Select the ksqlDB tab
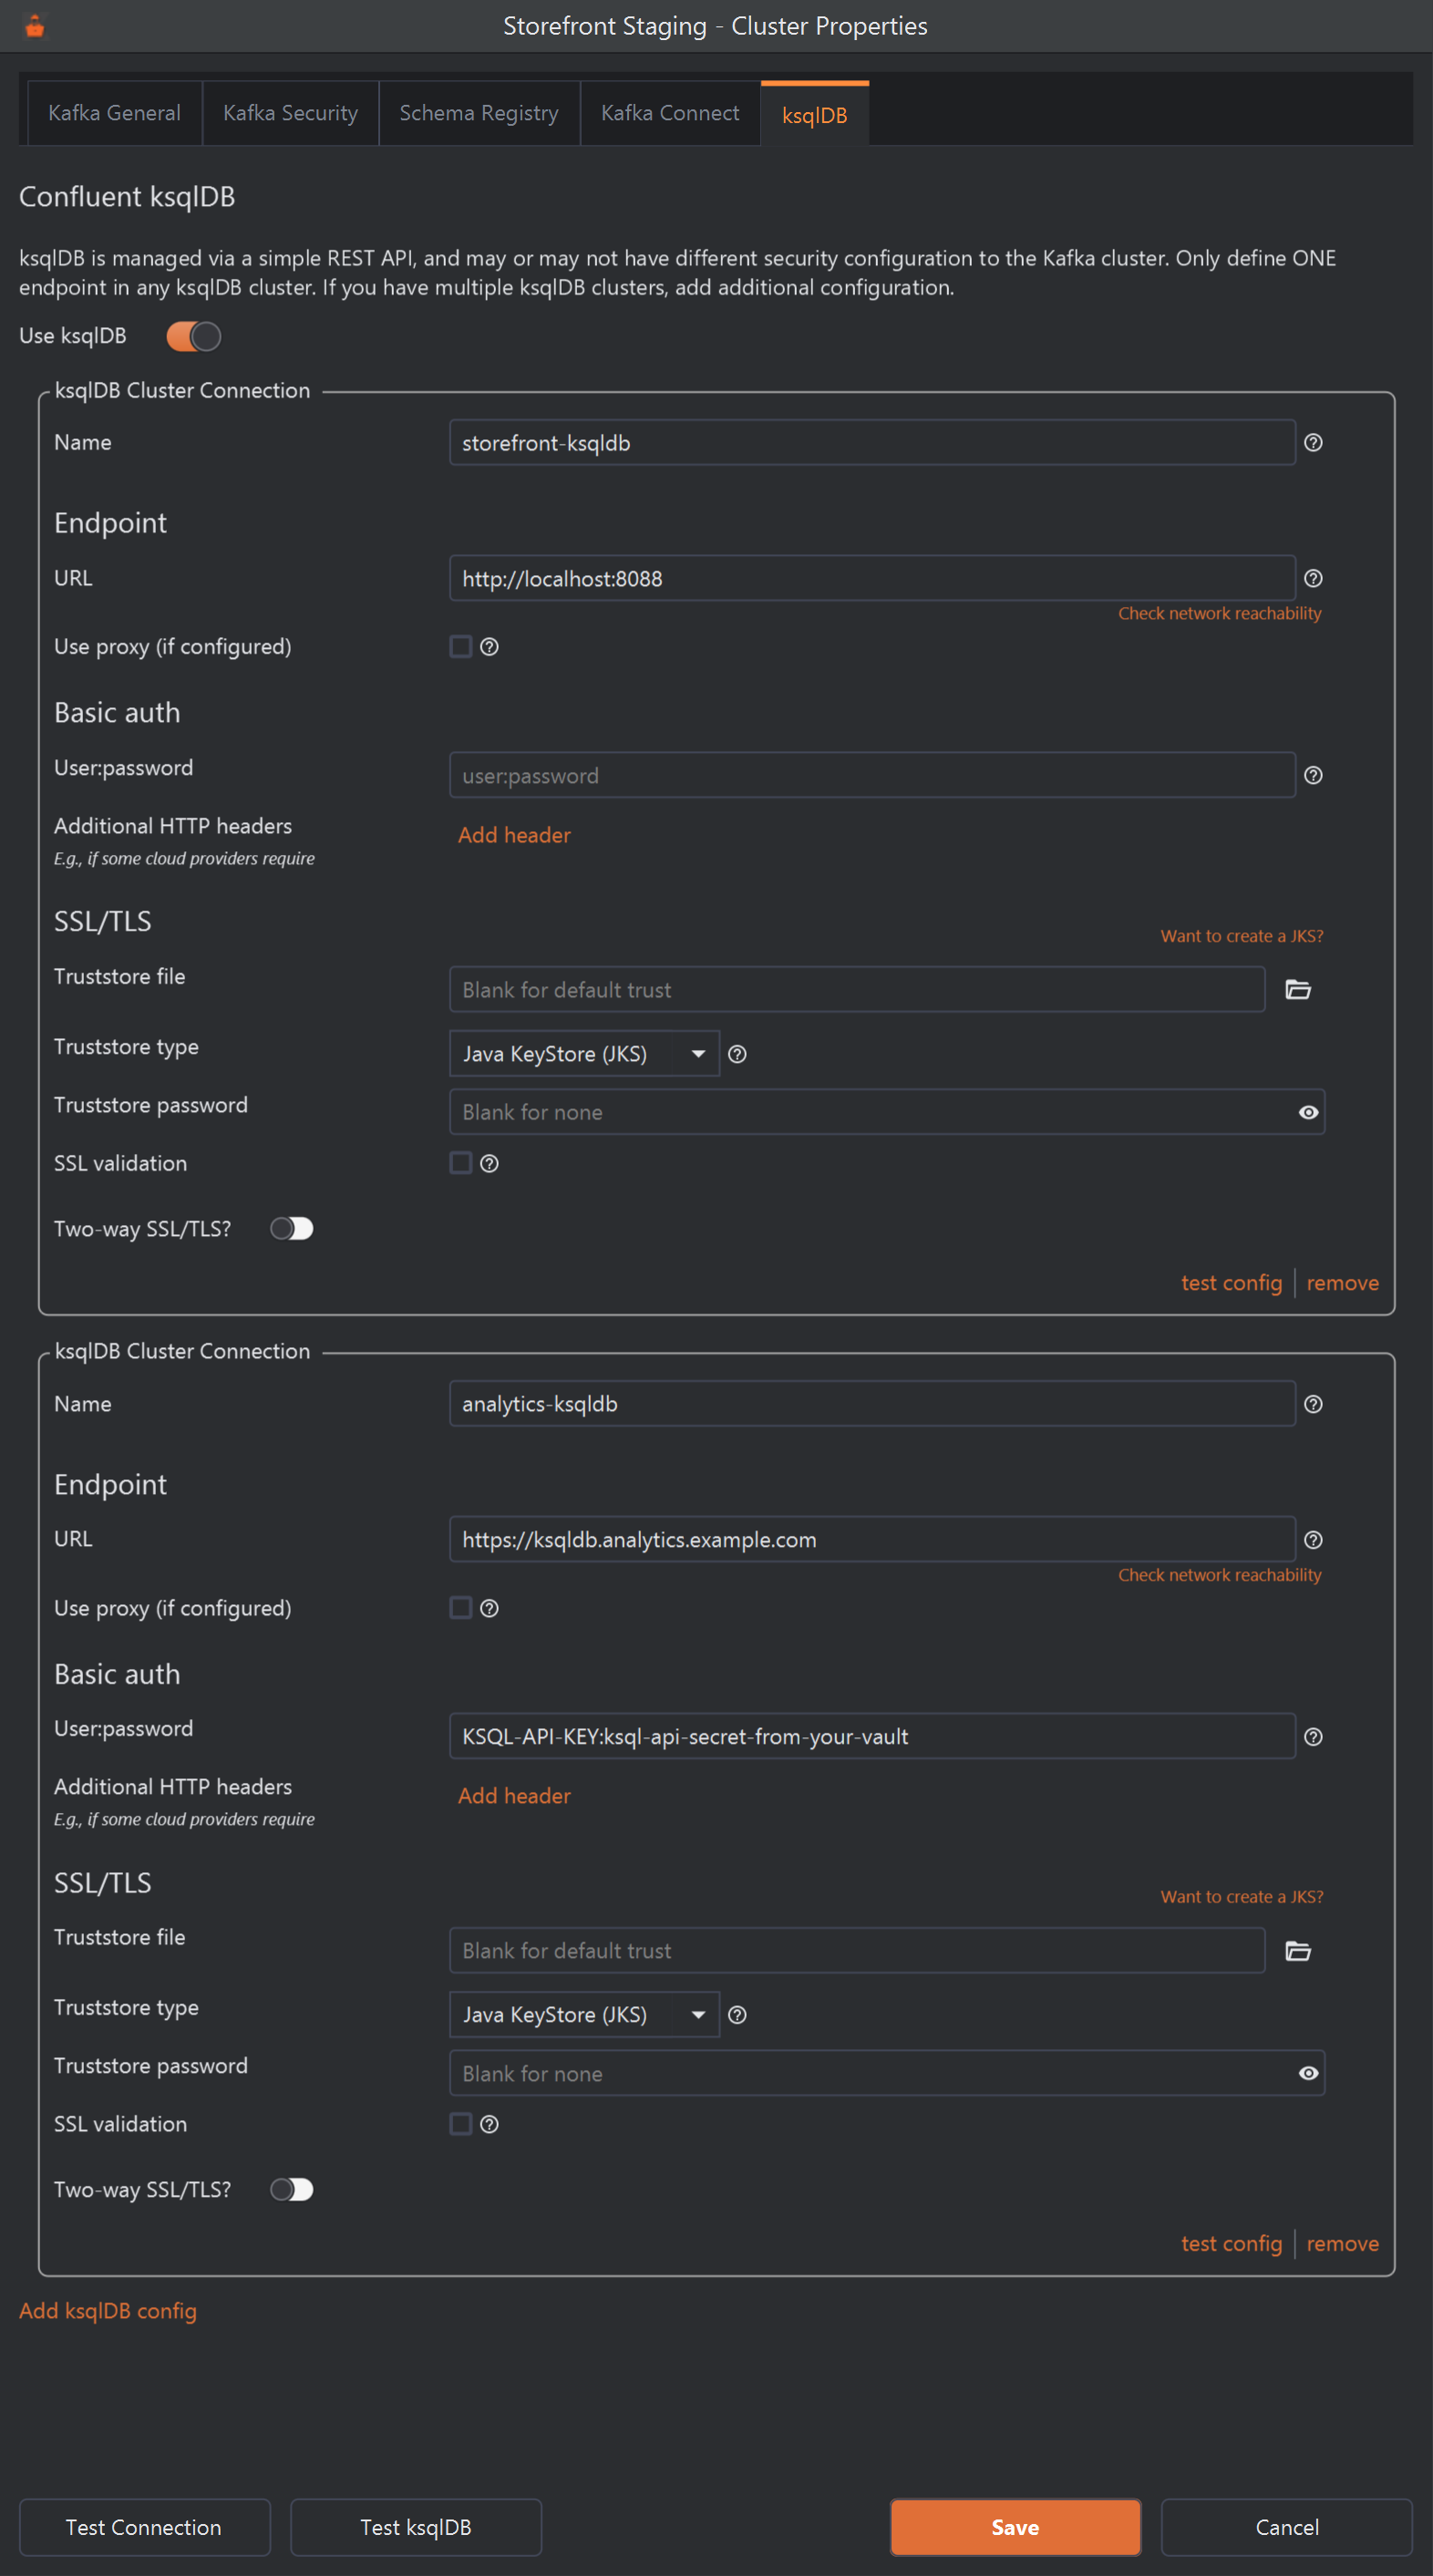Viewport: 1433px width, 2576px height. [x=814, y=115]
